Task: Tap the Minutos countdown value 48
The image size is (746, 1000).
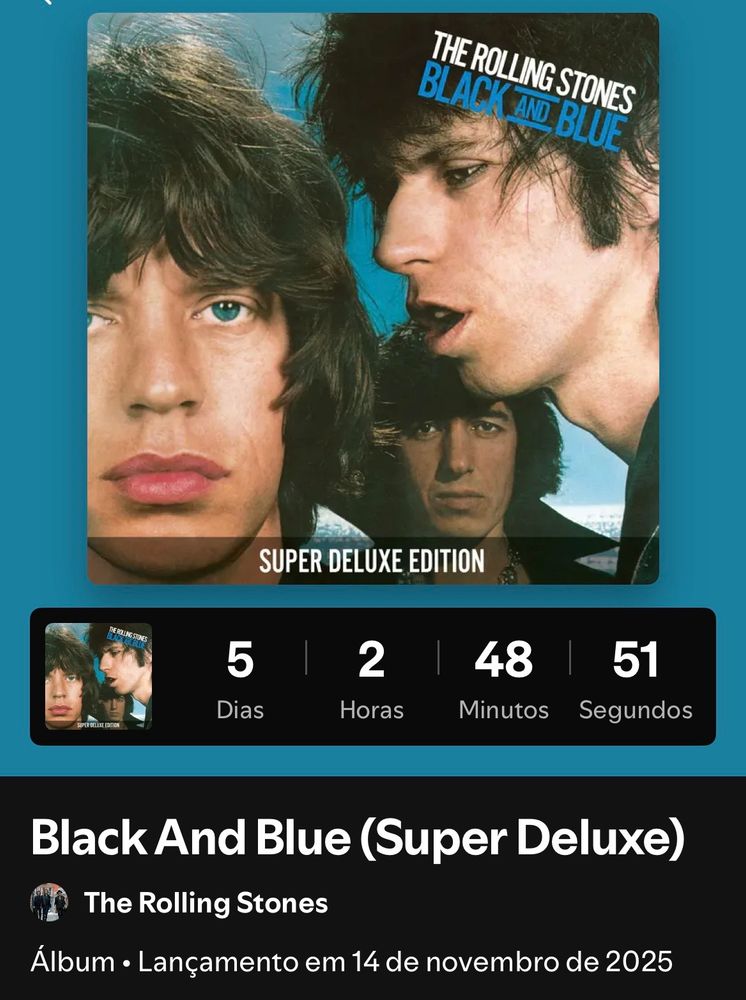Action: pos(504,659)
